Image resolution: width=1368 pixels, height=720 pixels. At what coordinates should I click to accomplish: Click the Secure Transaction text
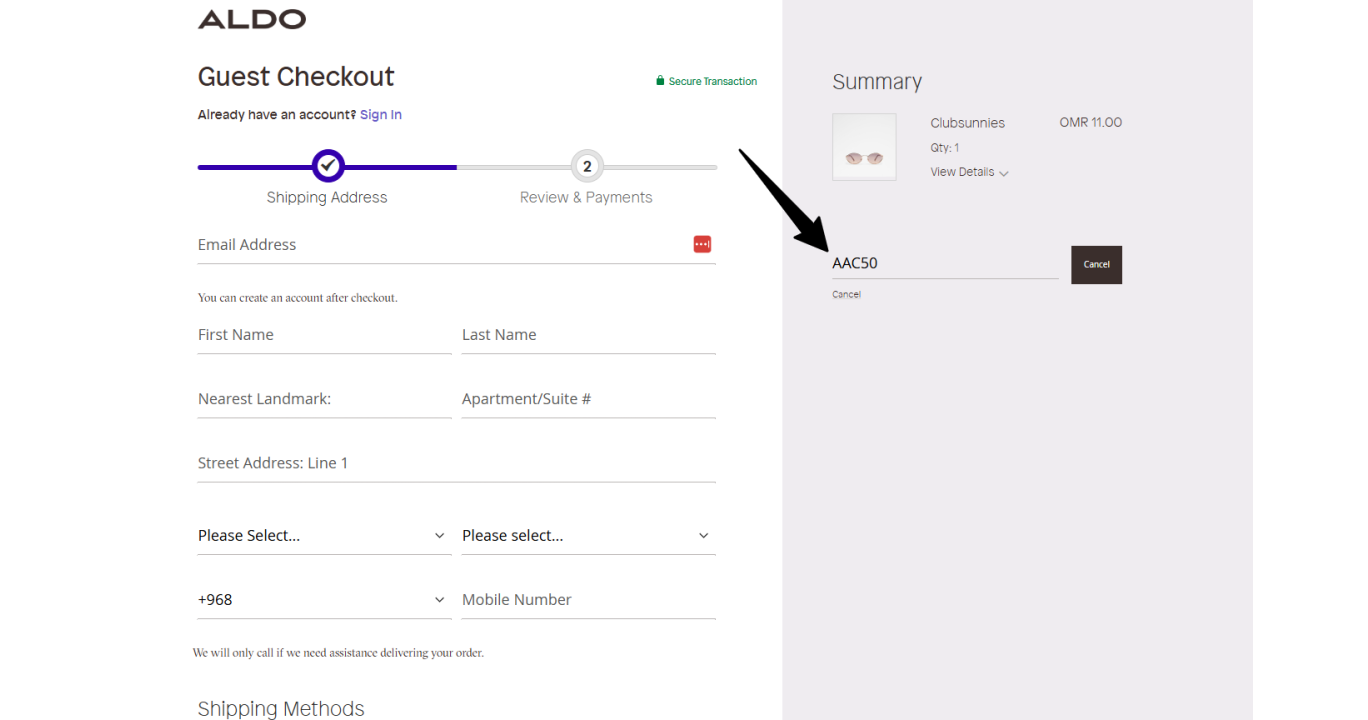pyautogui.click(x=713, y=82)
